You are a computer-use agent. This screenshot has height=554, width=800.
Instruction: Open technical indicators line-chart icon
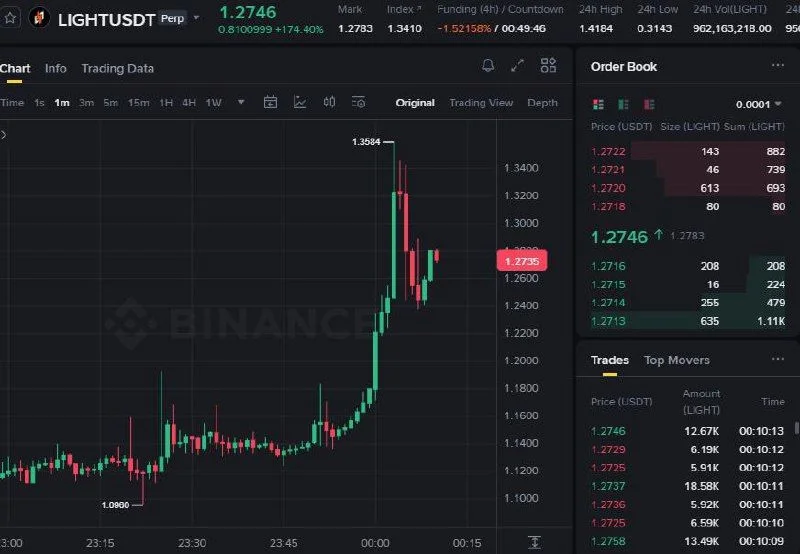300,103
